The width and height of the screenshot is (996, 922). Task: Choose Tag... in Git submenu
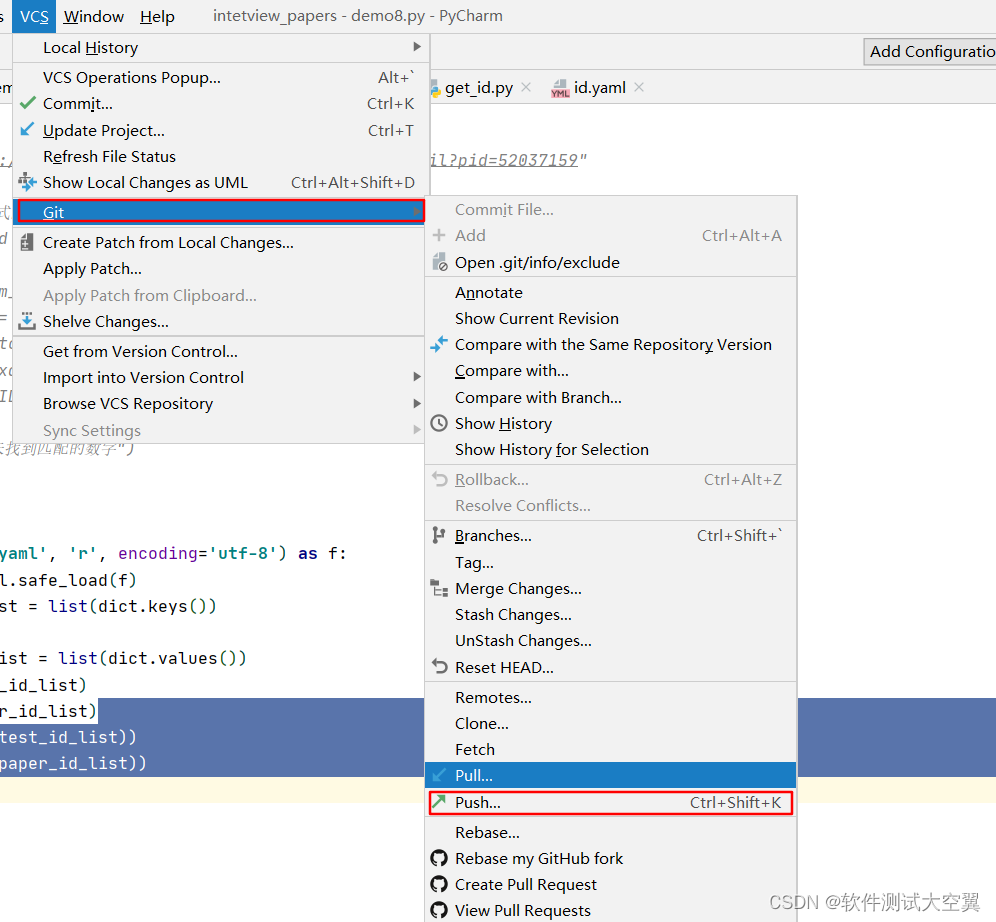610,562
